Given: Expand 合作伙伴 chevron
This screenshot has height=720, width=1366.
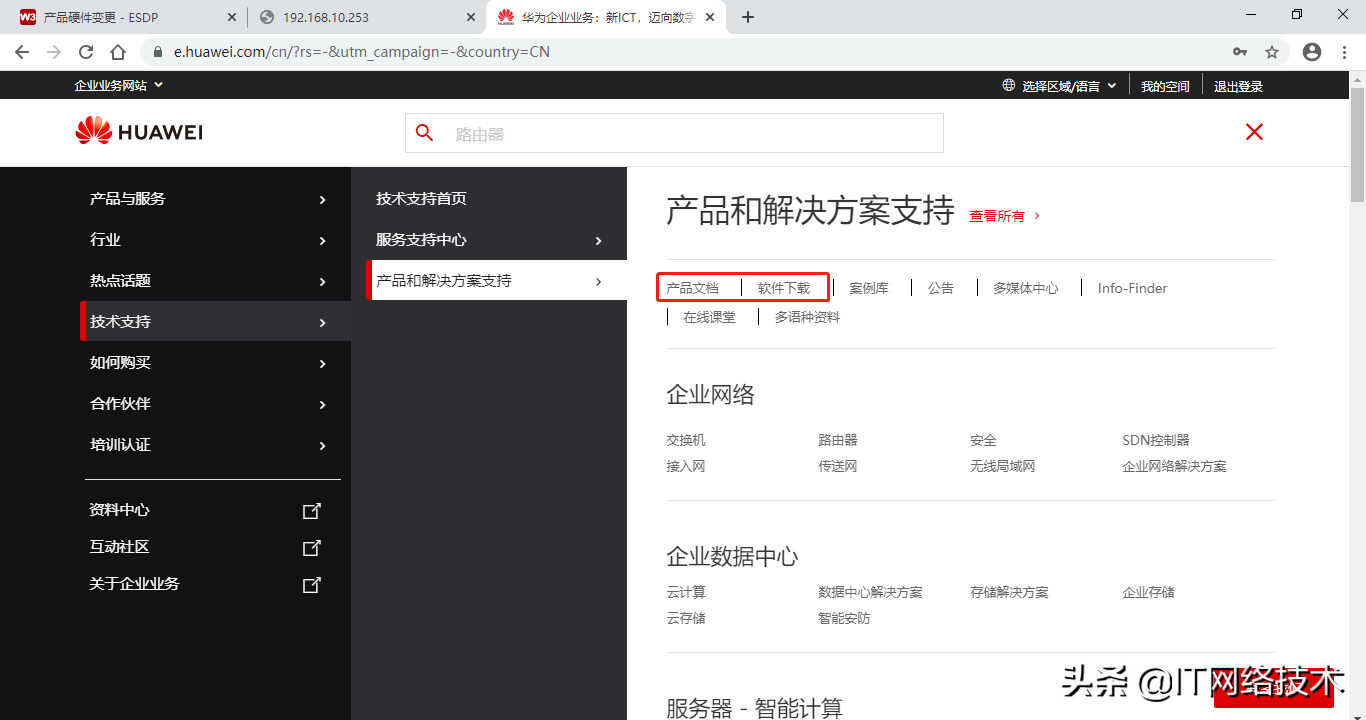Looking at the screenshot, I should tap(322, 404).
